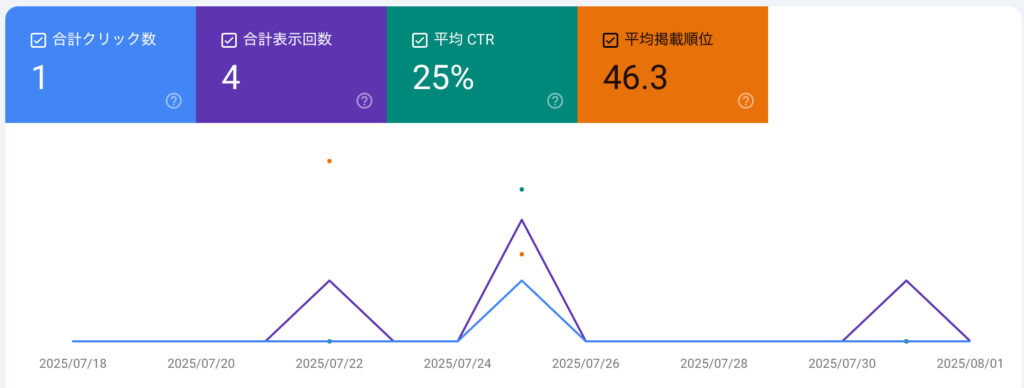Uncheck the 合計表示回数 checkbox

pyautogui.click(x=229, y=40)
